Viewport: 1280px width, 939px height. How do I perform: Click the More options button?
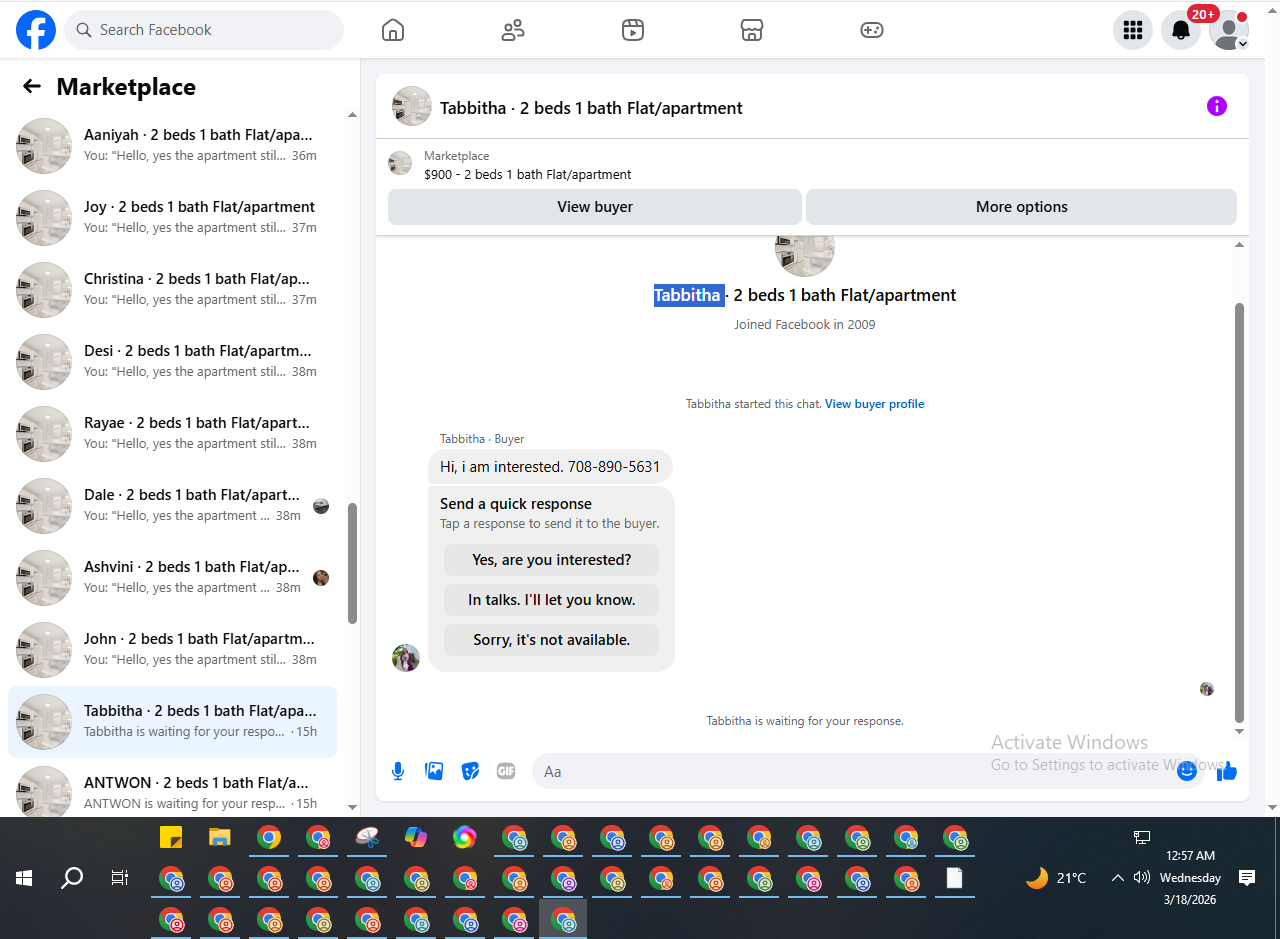coord(1021,207)
